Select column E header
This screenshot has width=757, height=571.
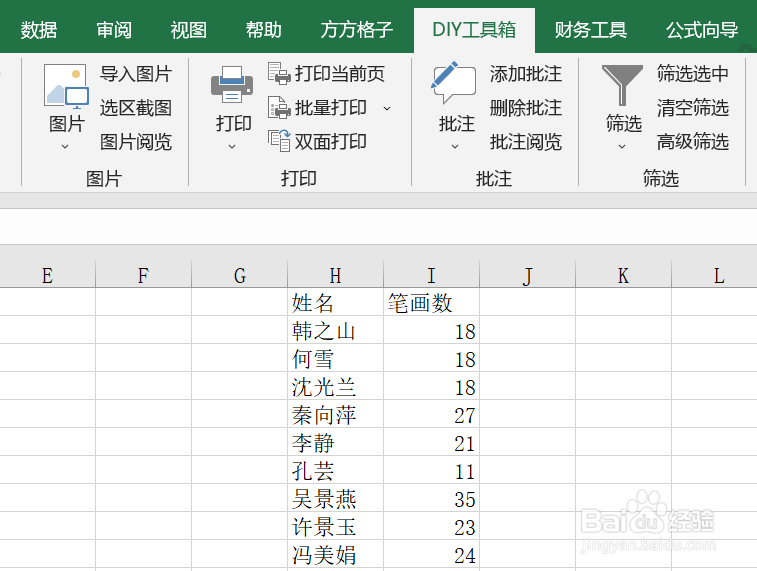point(47,275)
